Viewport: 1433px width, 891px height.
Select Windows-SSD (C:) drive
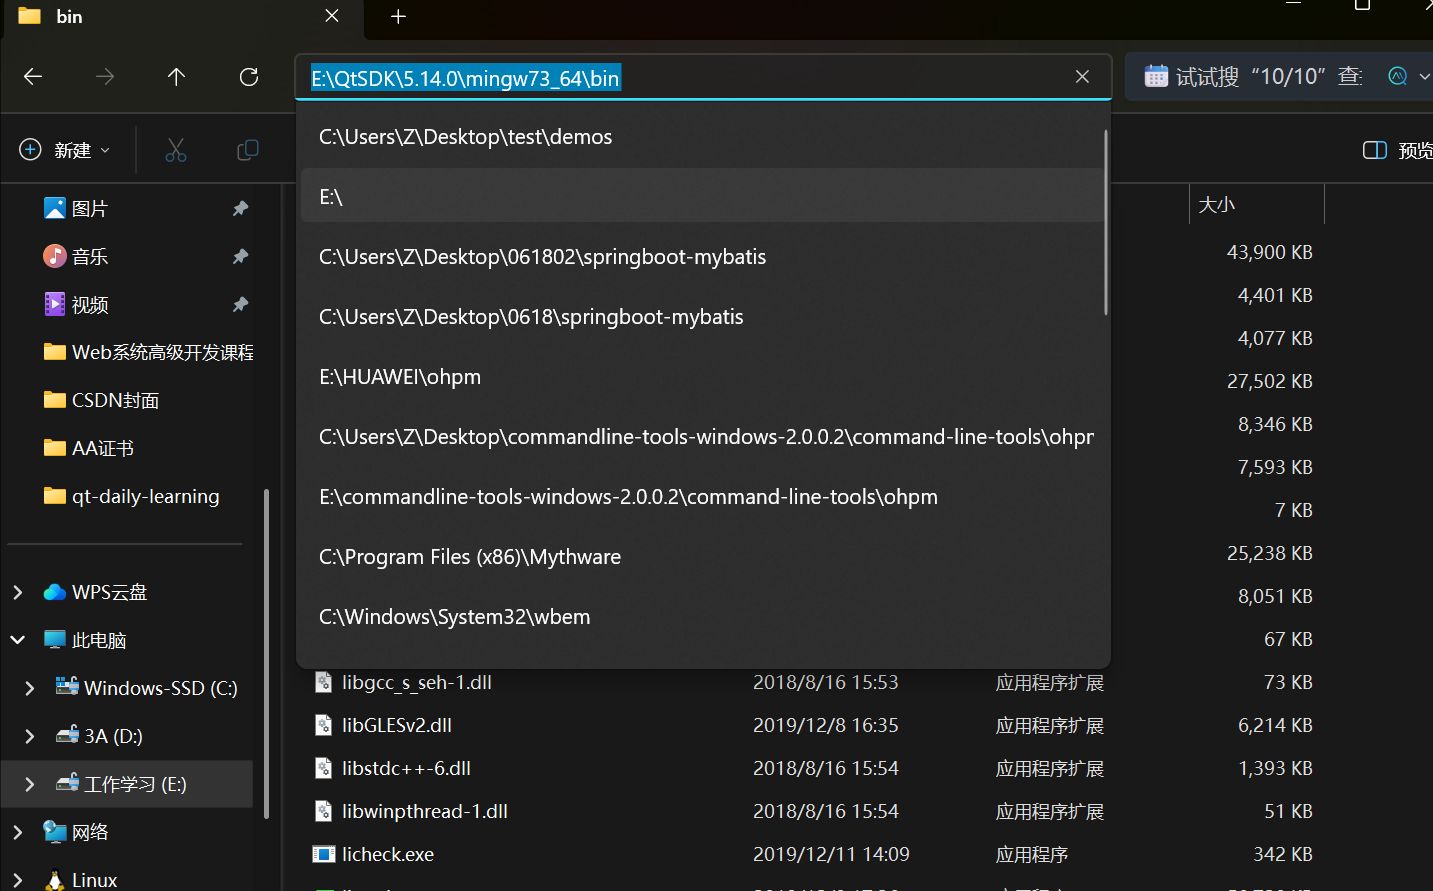click(146, 688)
